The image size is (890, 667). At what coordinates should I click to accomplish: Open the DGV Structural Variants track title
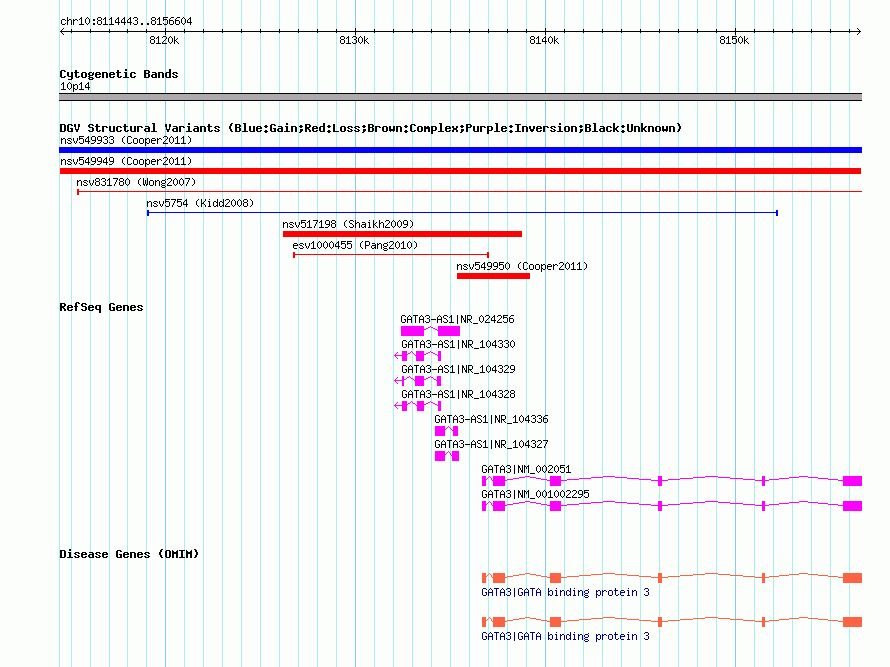[370, 128]
